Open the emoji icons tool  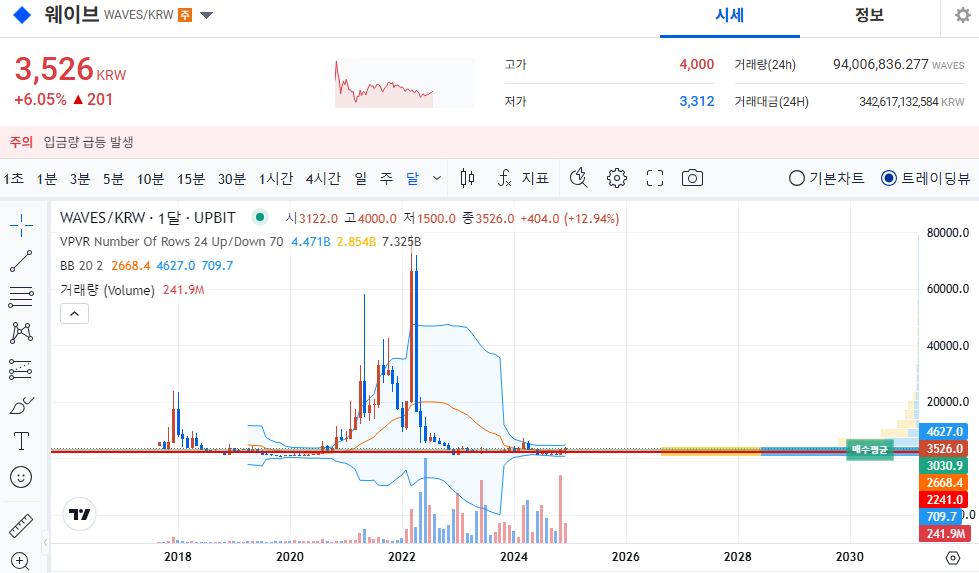(21, 478)
